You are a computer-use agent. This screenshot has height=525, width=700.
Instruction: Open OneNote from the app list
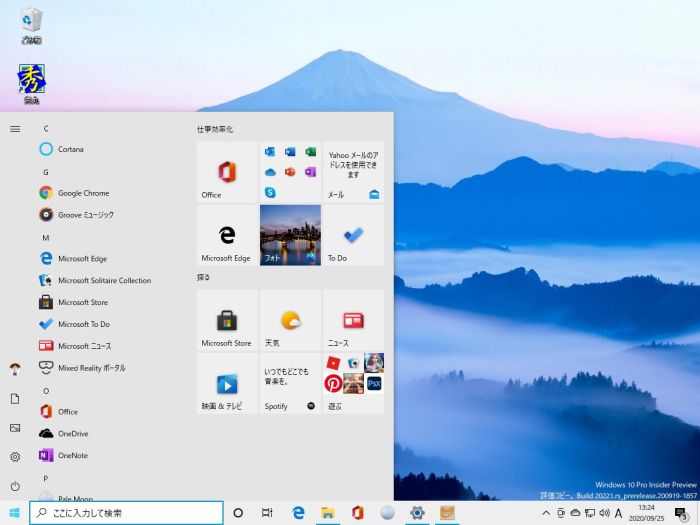tap(72, 455)
